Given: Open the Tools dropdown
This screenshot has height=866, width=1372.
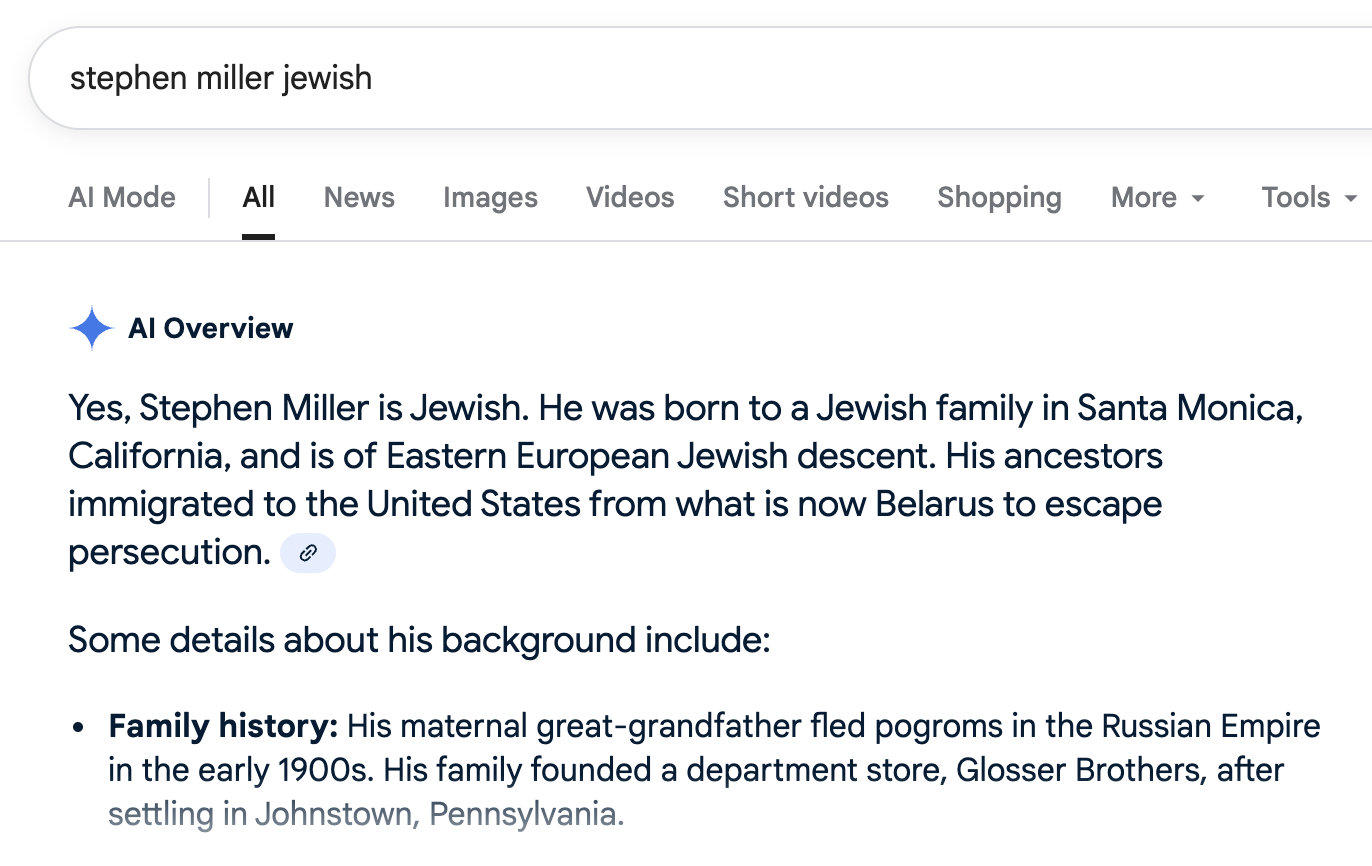Looking at the screenshot, I should (x=1309, y=198).
